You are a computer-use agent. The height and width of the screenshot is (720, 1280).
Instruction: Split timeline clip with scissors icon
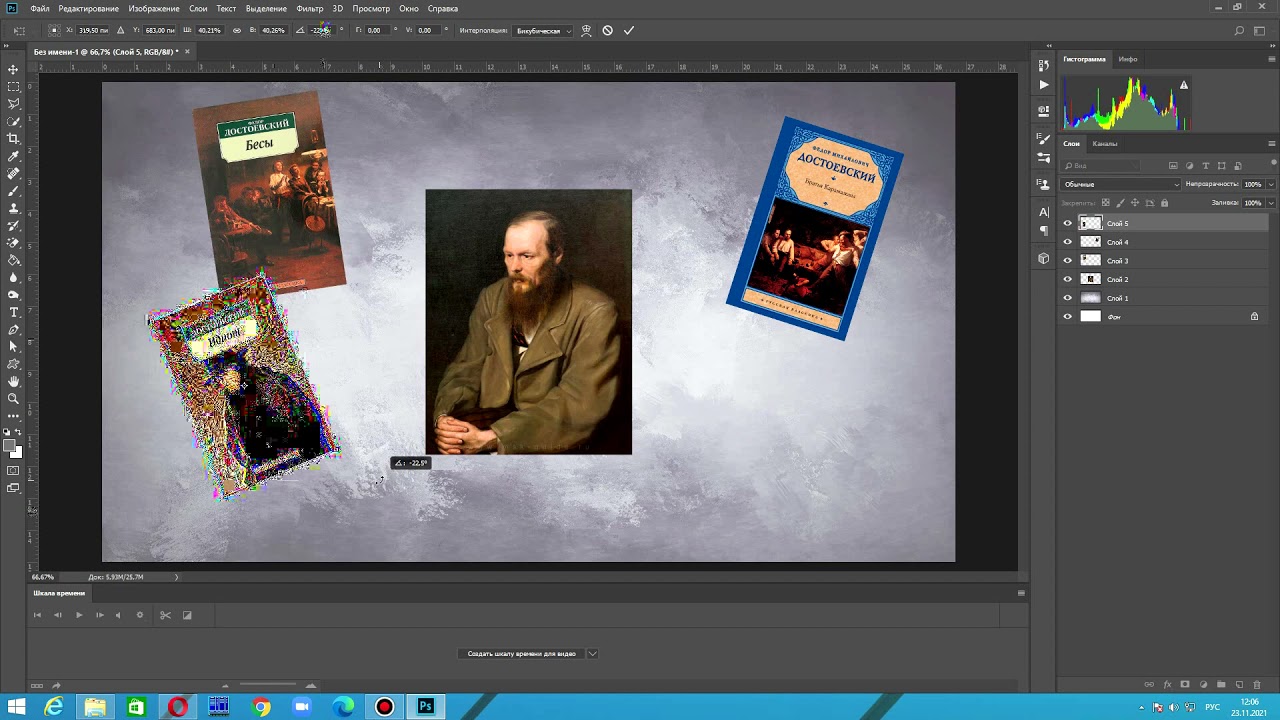[x=165, y=615]
